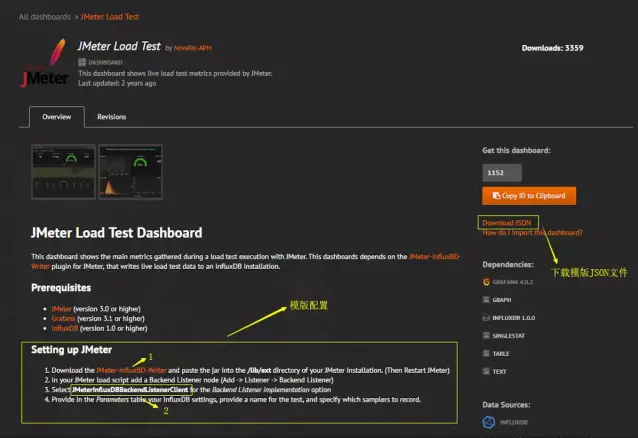Image resolution: width=638 pixels, height=438 pixels.
Task: Click the JMeter Load Test breadcrumb
Action: coord(109,17)
